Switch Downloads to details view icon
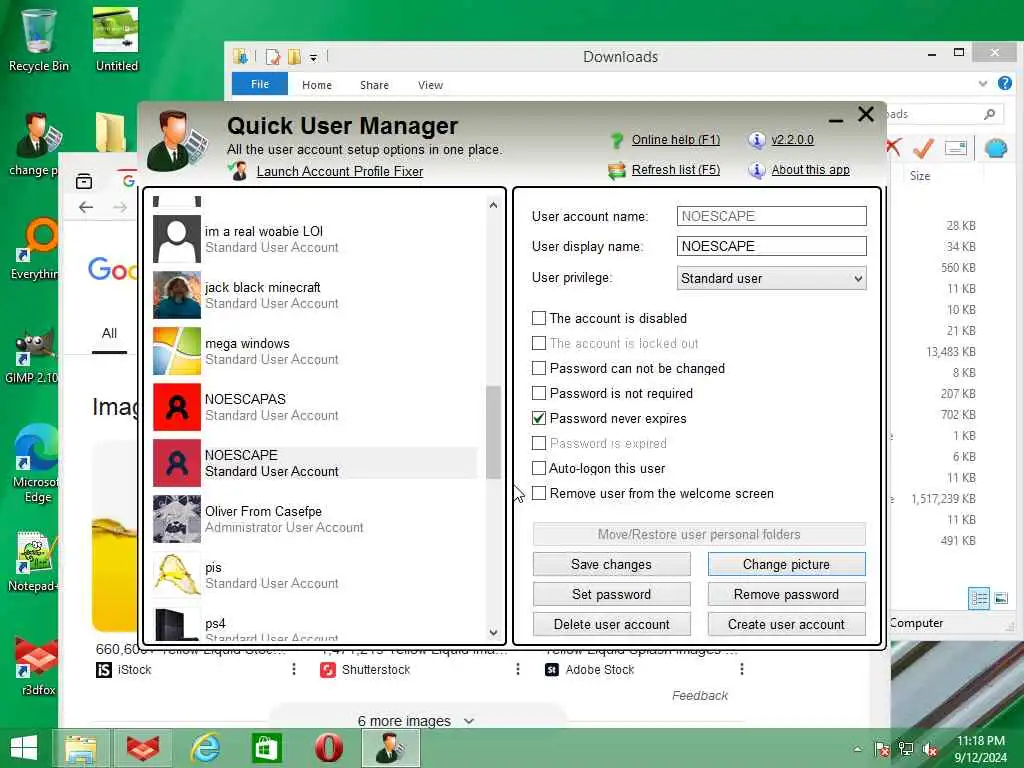This screenshot has height=768, width=1024. [979, 598]
